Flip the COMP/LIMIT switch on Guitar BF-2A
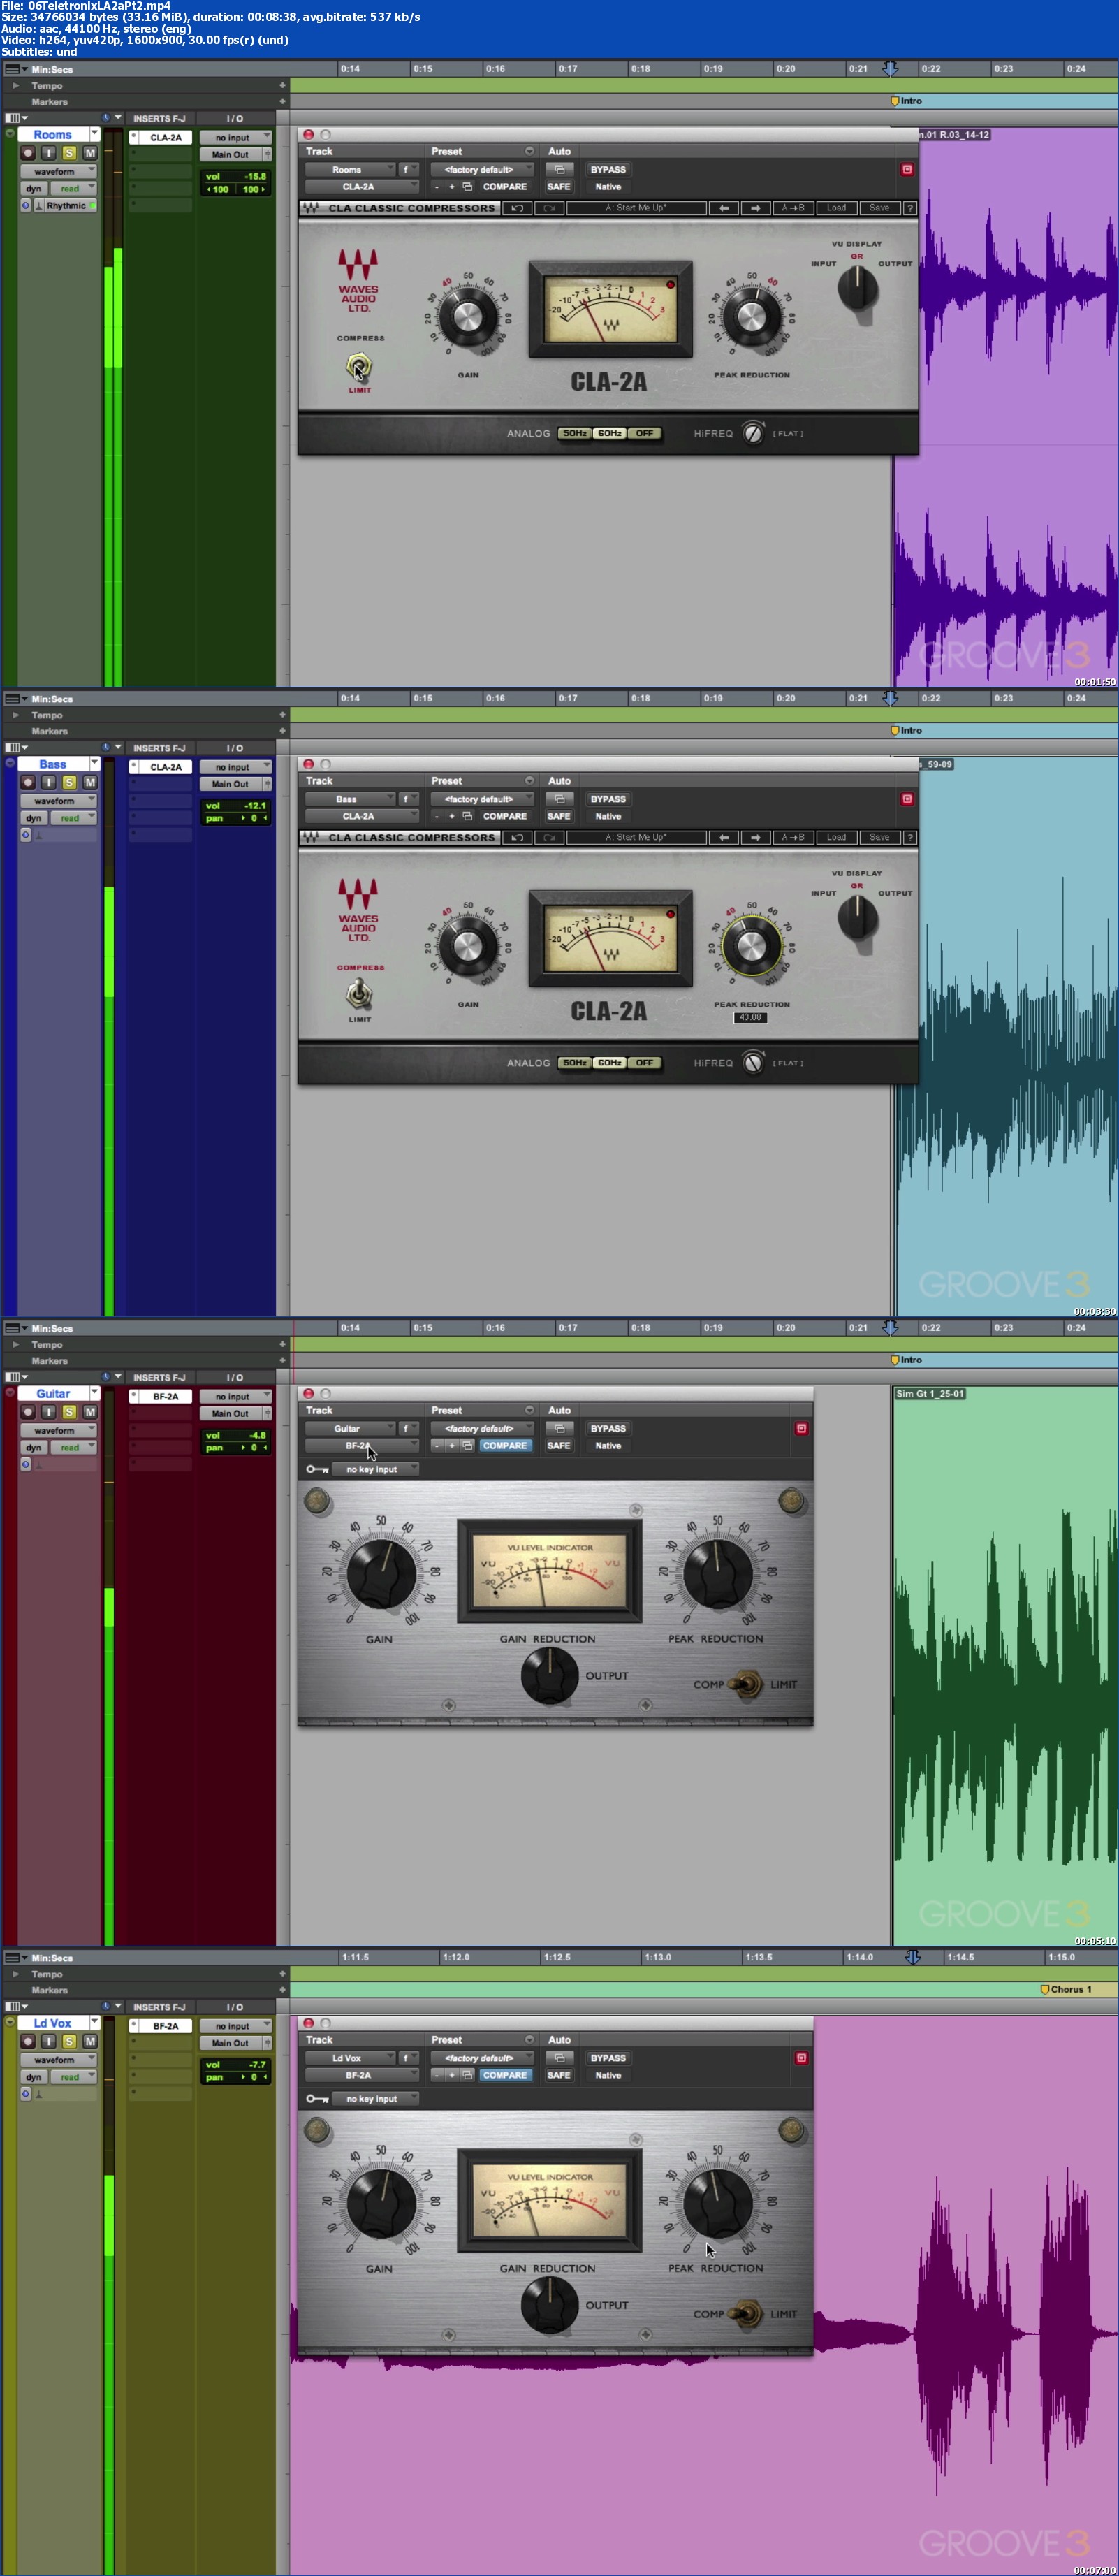This screenshot has height=2576, width=1119. (x=746, y=1684)
